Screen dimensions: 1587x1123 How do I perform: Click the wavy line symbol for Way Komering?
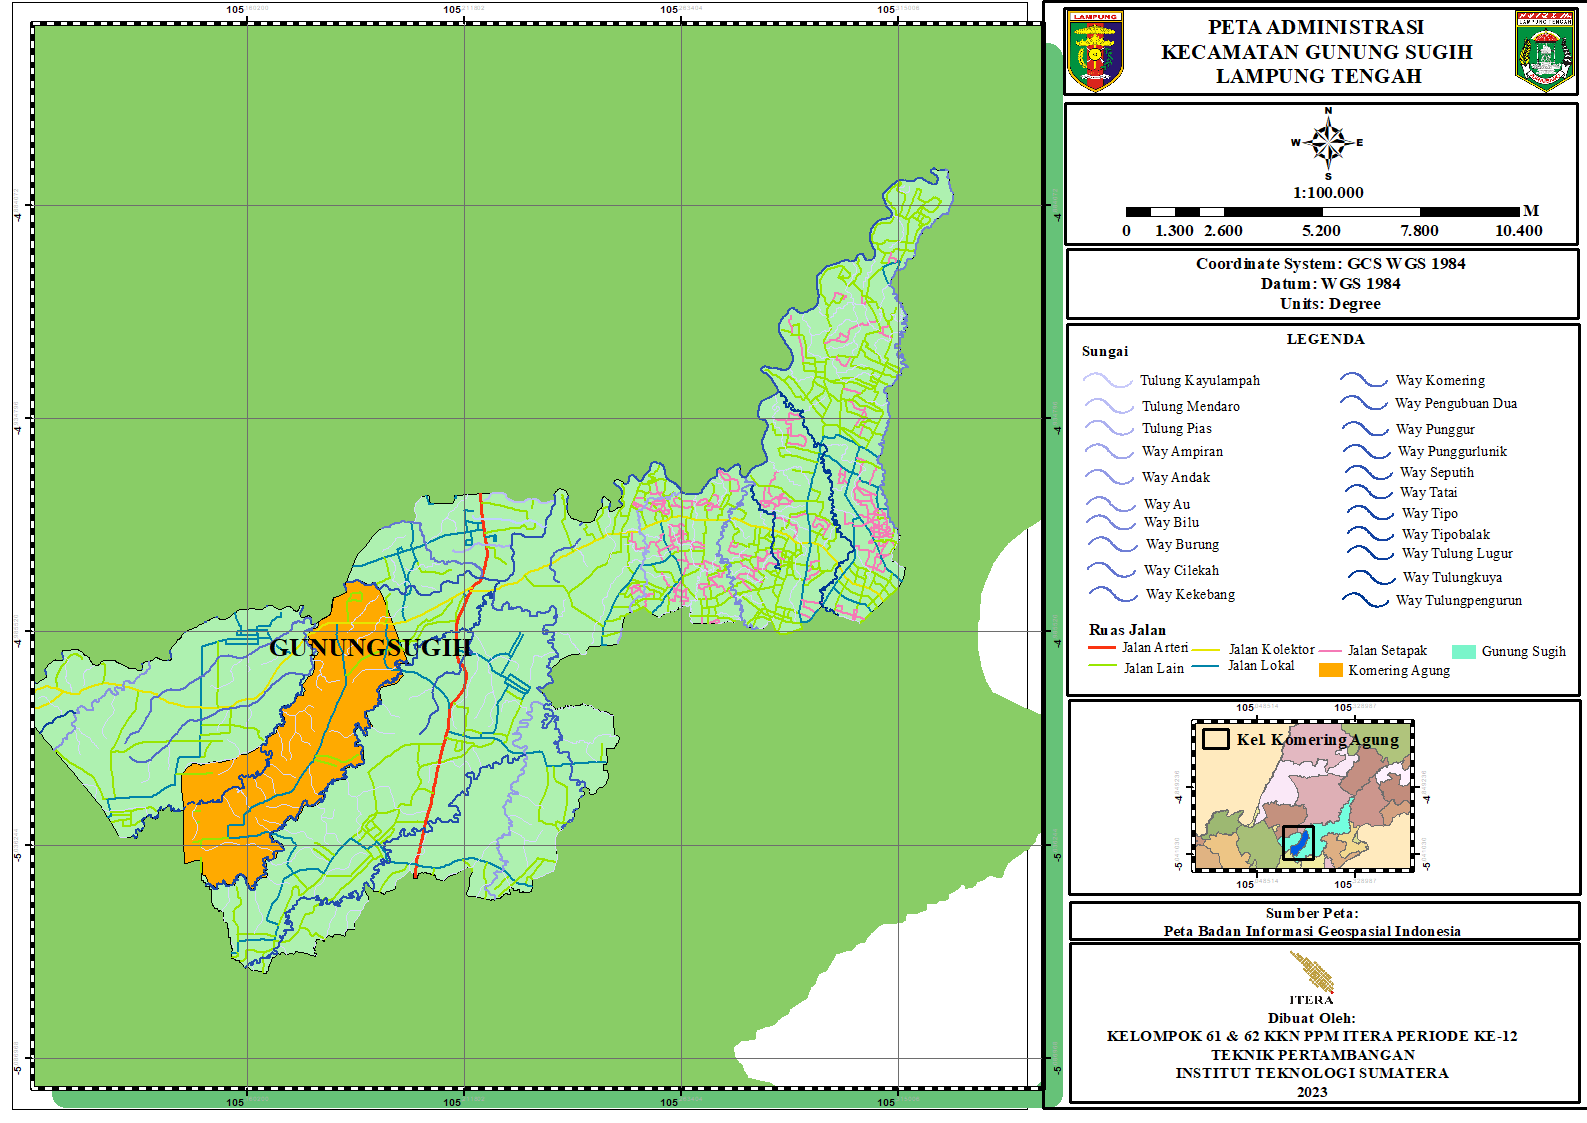pyautogui.click(x=1364, y=379)
